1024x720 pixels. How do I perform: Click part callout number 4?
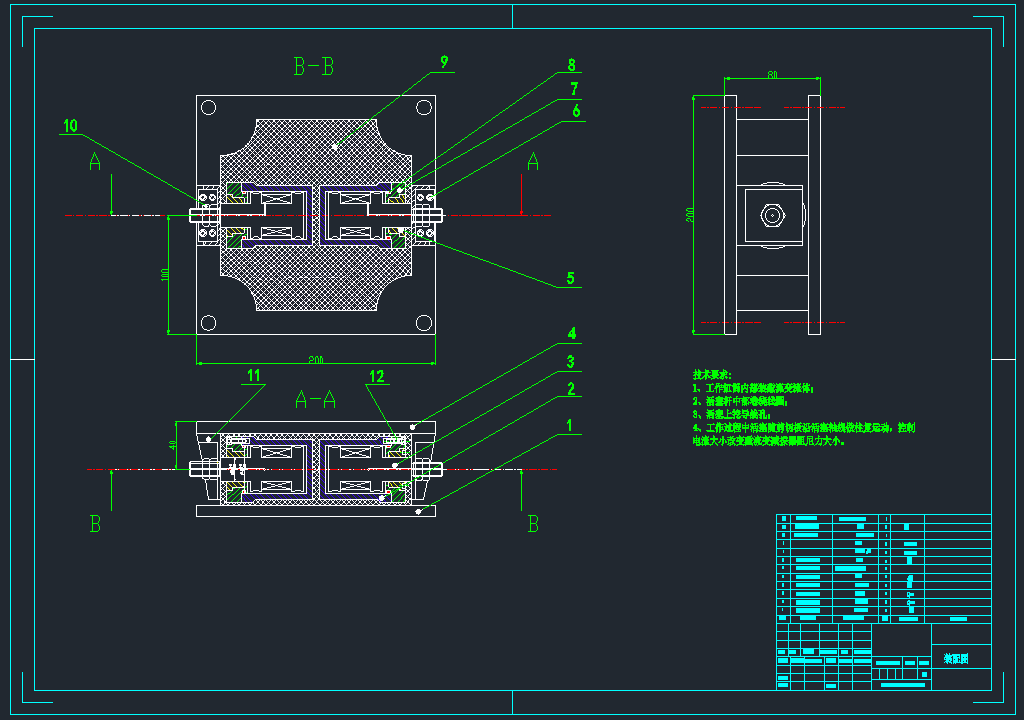click(x=571, y=334)
